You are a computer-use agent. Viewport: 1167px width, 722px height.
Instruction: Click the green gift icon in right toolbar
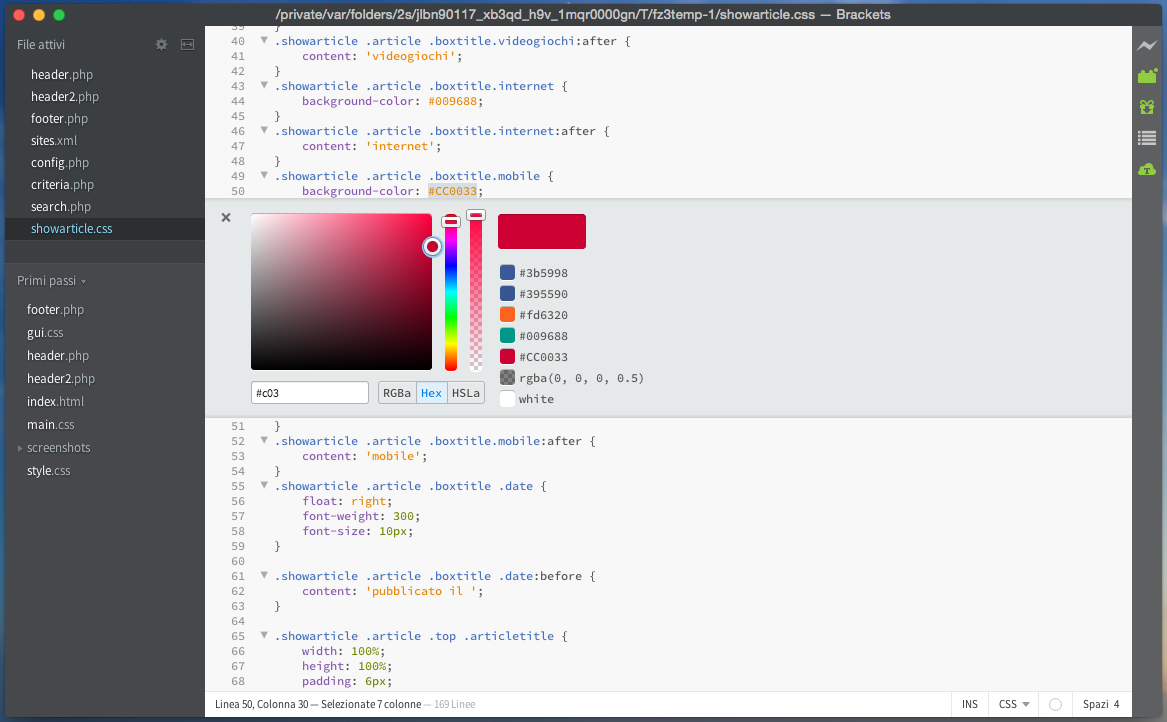[x=1147, y=107]
